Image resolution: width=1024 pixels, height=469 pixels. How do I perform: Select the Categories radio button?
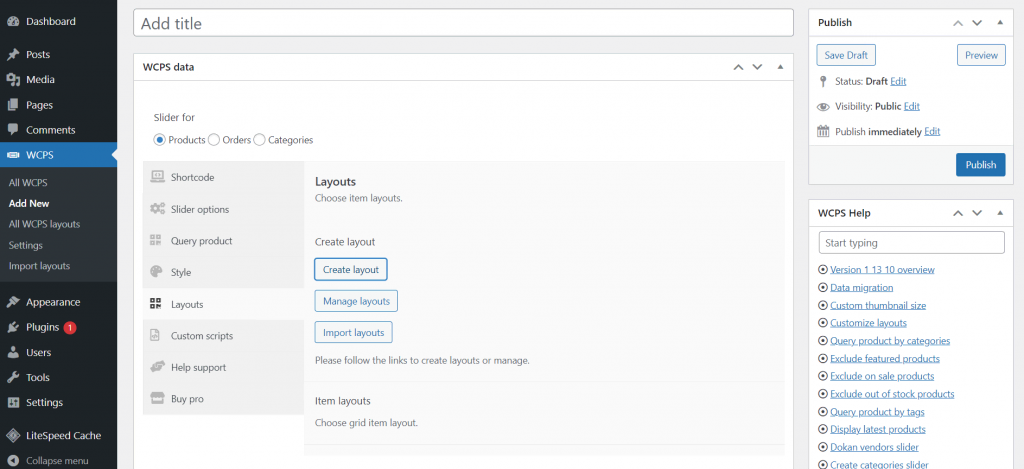[260, 140]
